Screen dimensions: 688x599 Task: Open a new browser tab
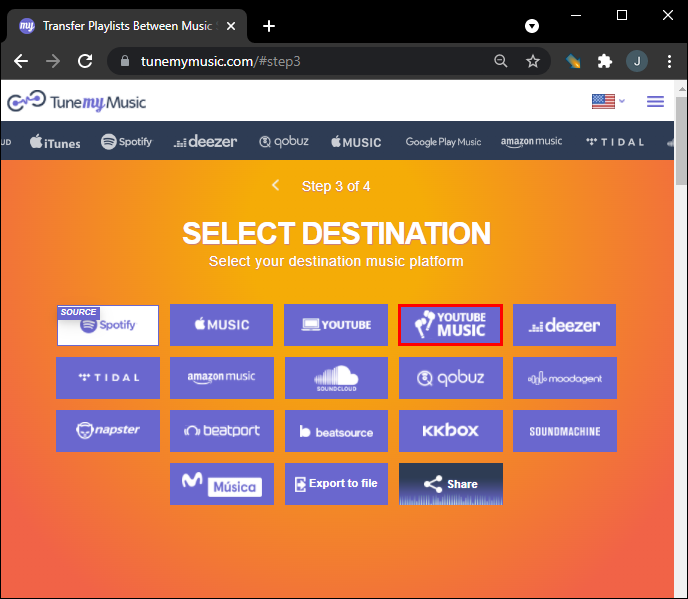pos(268,26)
